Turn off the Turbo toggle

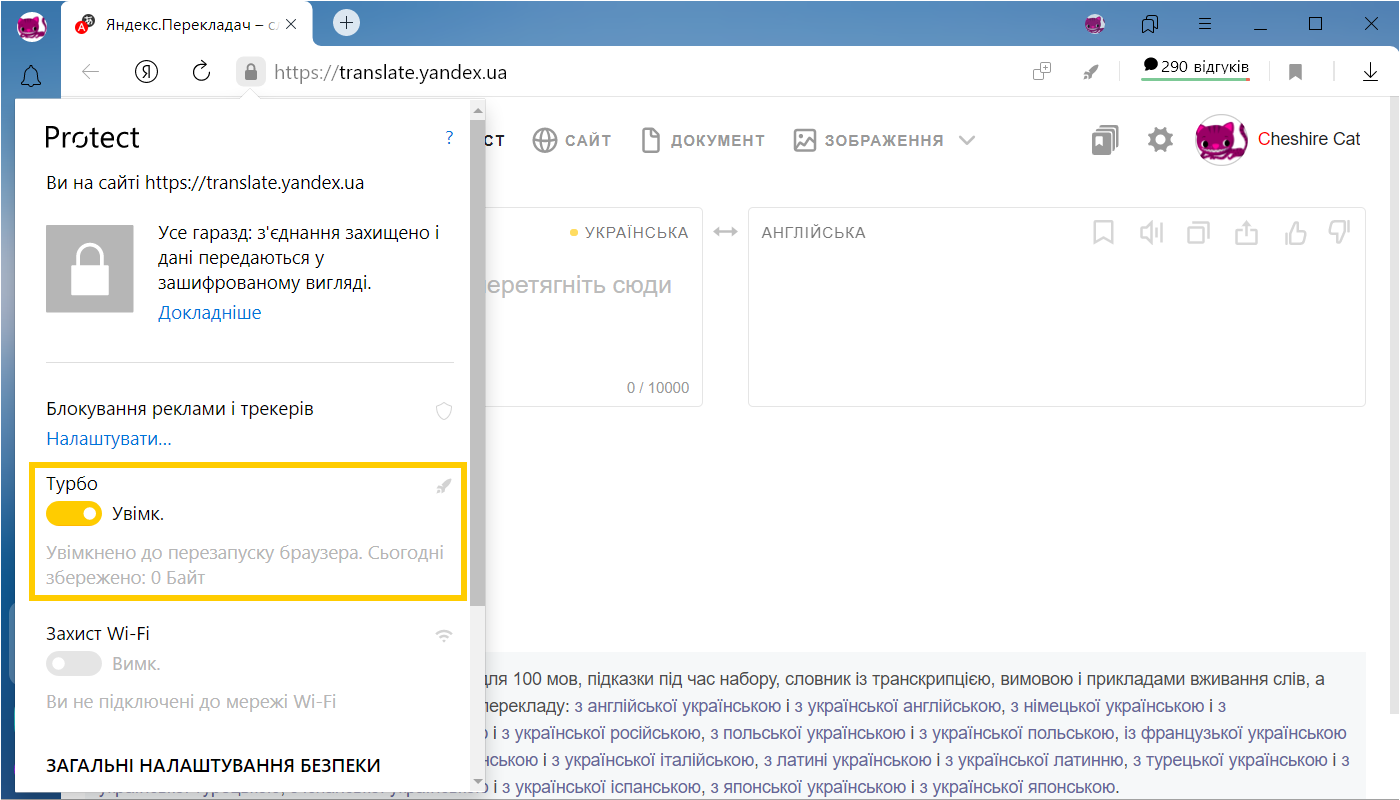tap(74, 514)
